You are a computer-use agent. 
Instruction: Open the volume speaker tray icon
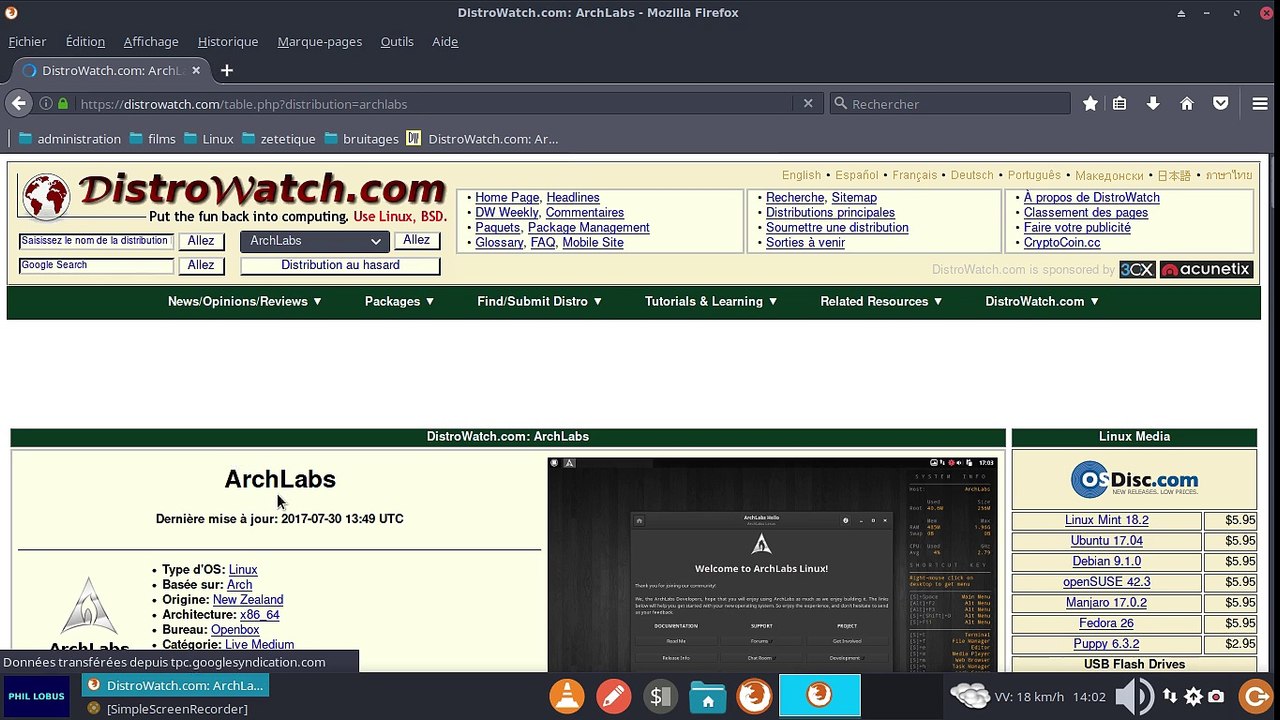(1135, 697)
